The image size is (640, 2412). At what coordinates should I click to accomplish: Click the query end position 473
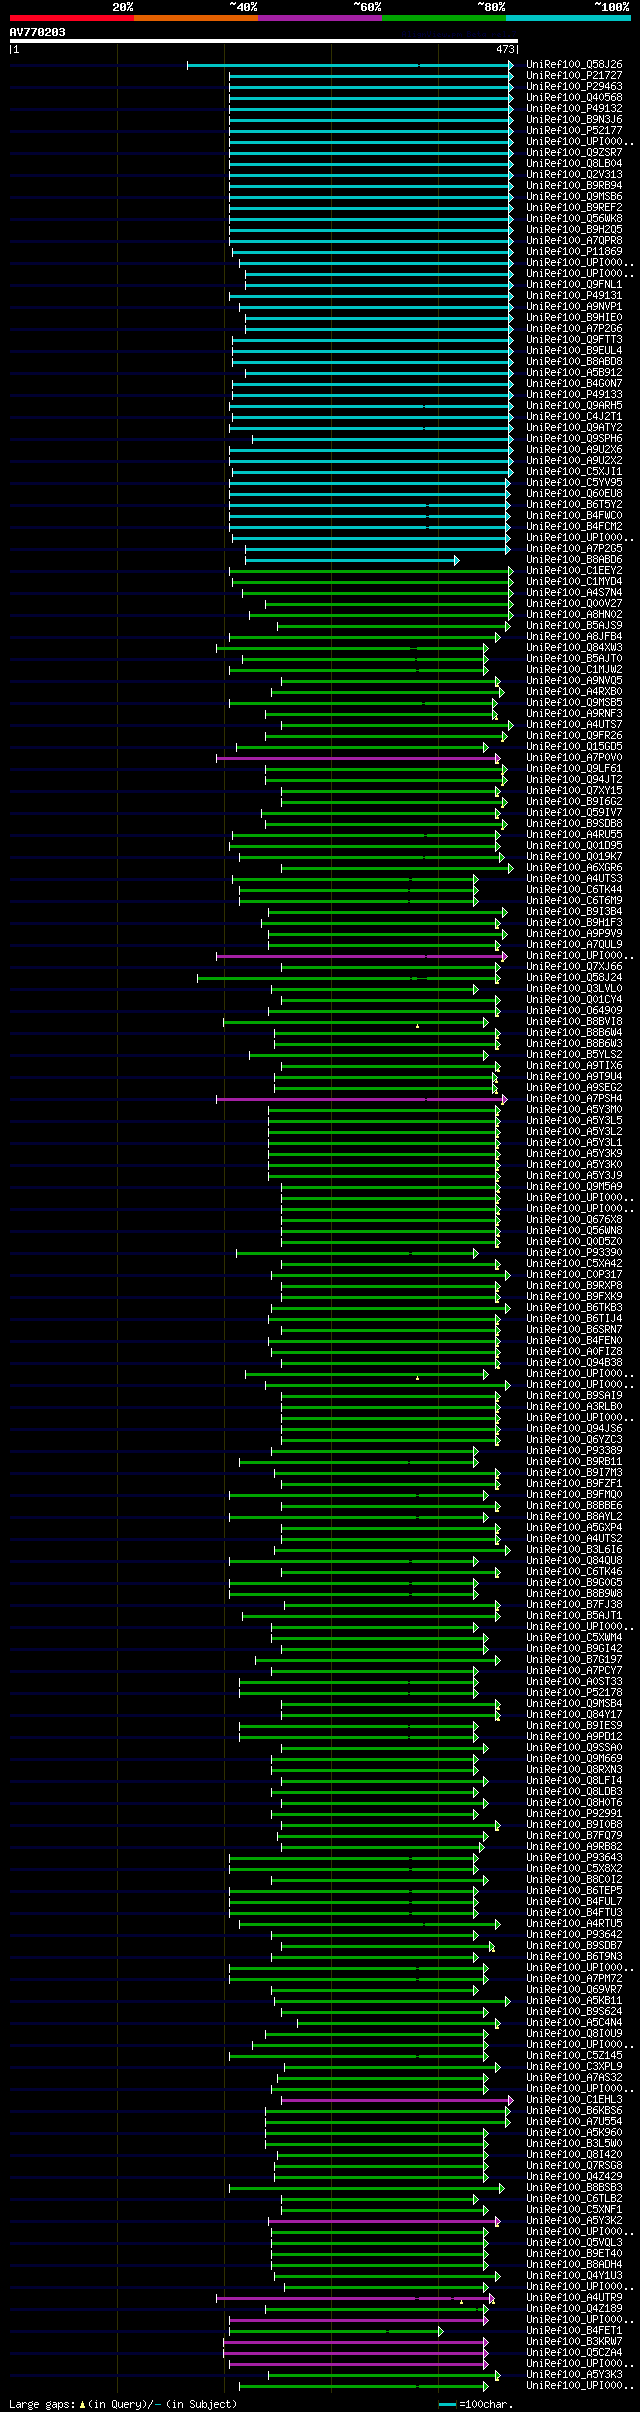click(x=505, y=49)
